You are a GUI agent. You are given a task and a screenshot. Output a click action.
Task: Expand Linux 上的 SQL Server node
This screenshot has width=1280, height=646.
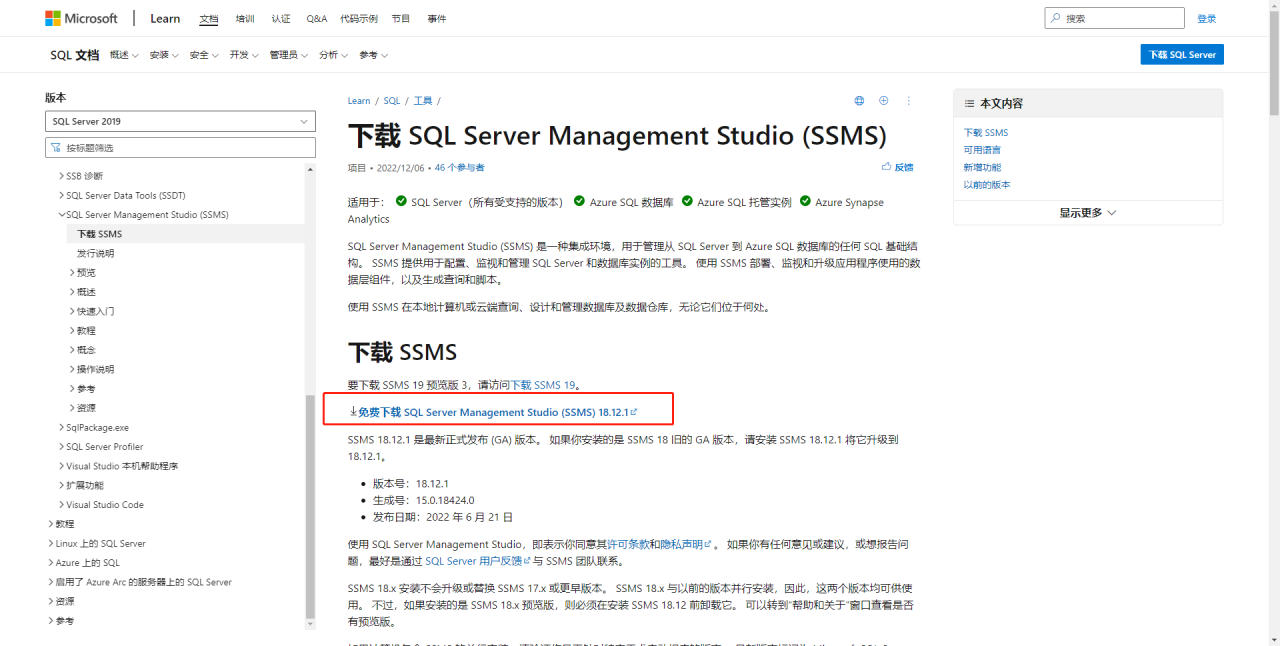pos(51,543)
